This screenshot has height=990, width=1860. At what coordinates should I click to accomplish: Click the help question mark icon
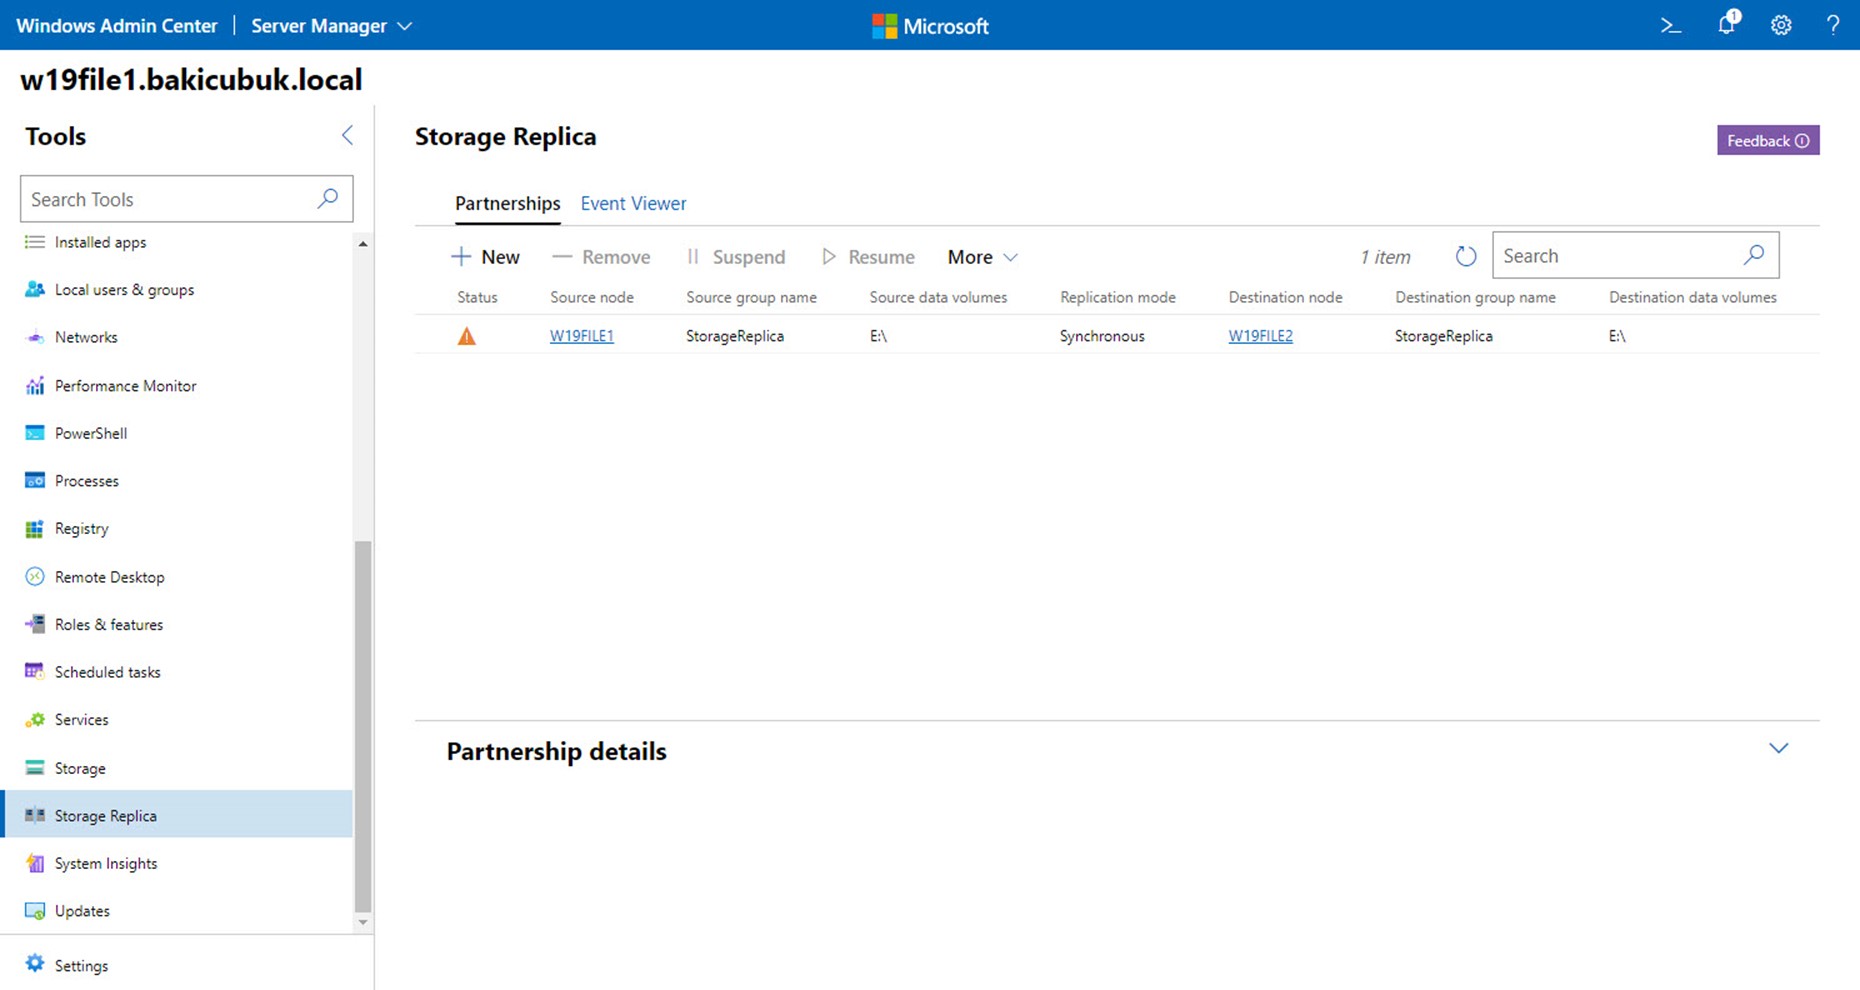[1832, 26]
